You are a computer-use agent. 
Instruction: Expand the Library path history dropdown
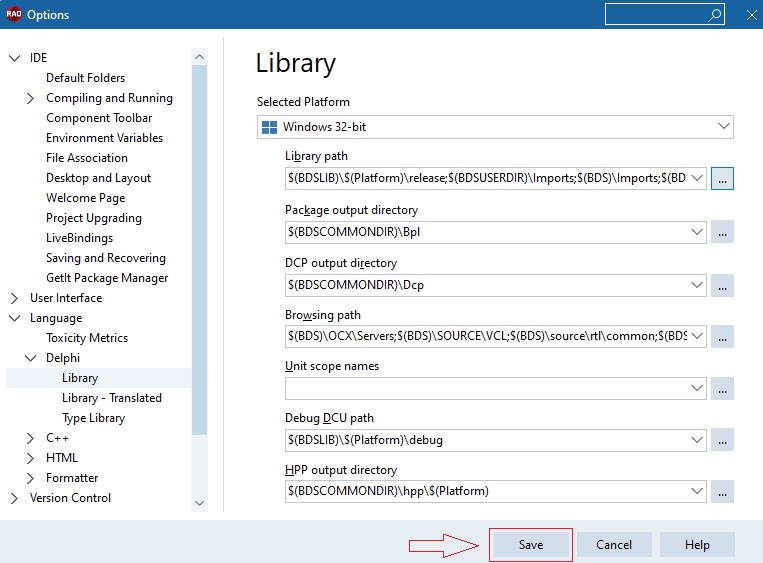697,178
